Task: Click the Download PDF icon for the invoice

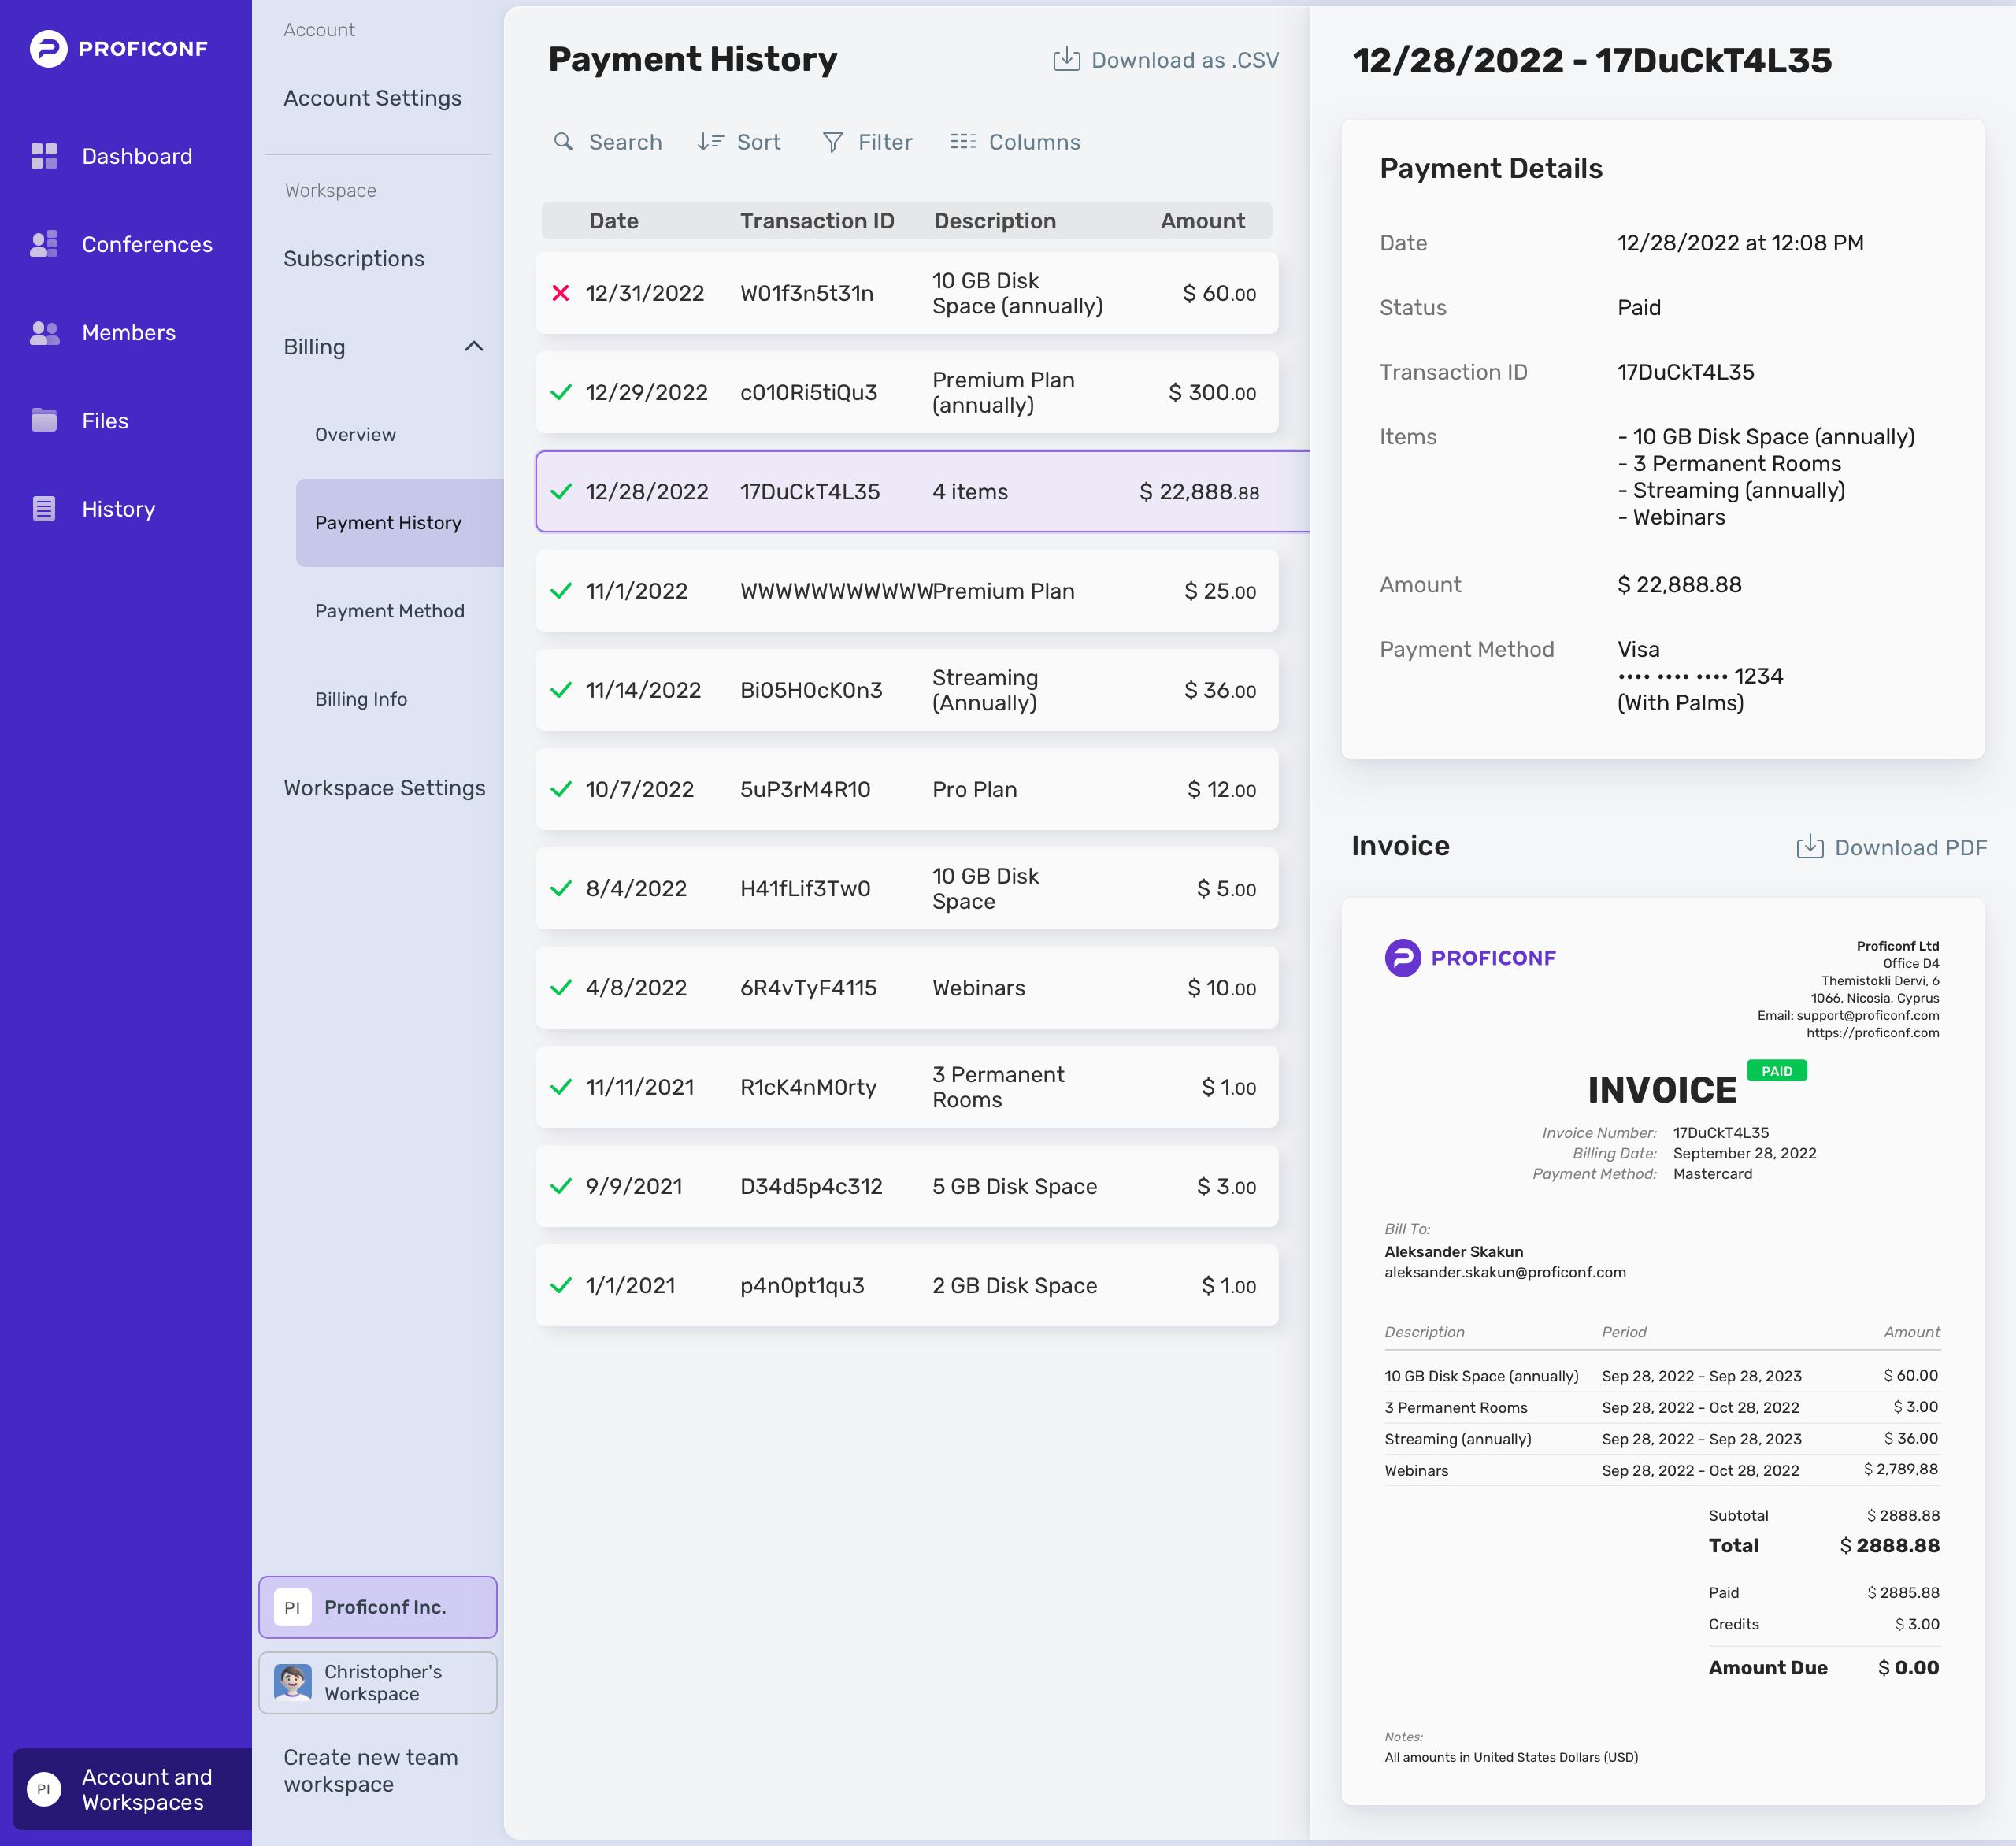Action: pyautogui.click(x=1810, y=847)
